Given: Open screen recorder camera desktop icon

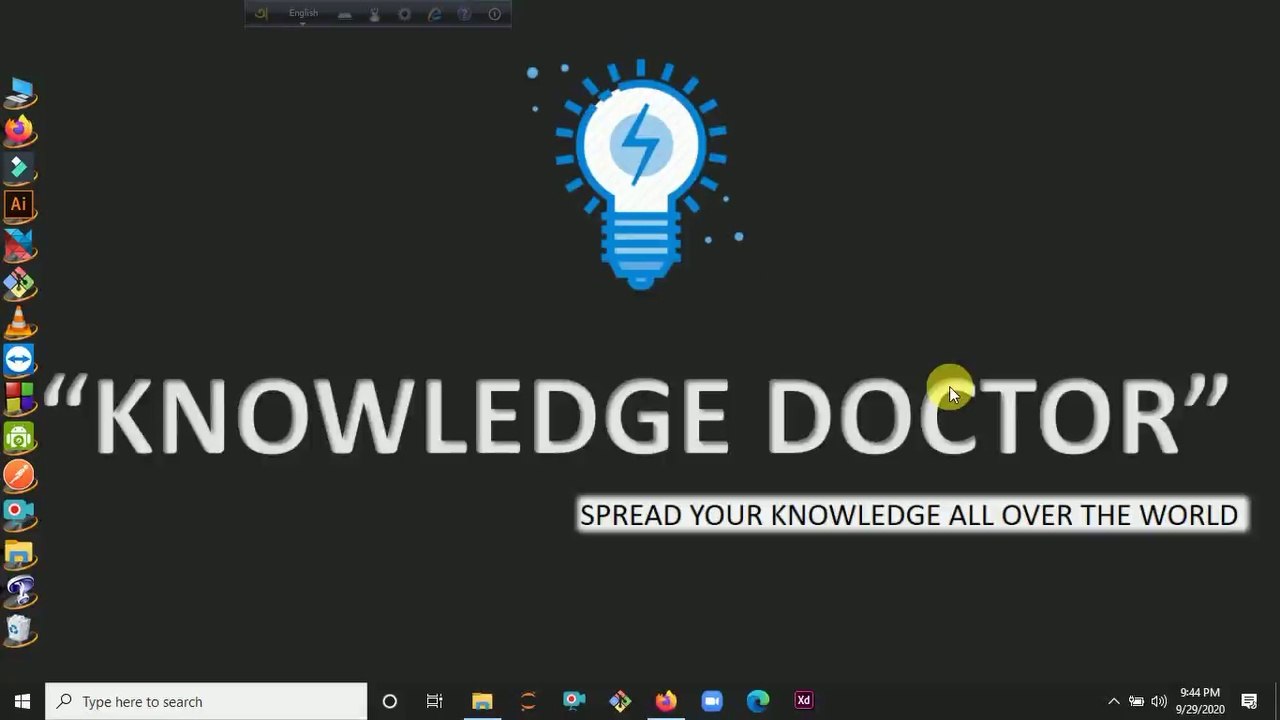Looking at the screenshot, I should click(x=19, y=514).
